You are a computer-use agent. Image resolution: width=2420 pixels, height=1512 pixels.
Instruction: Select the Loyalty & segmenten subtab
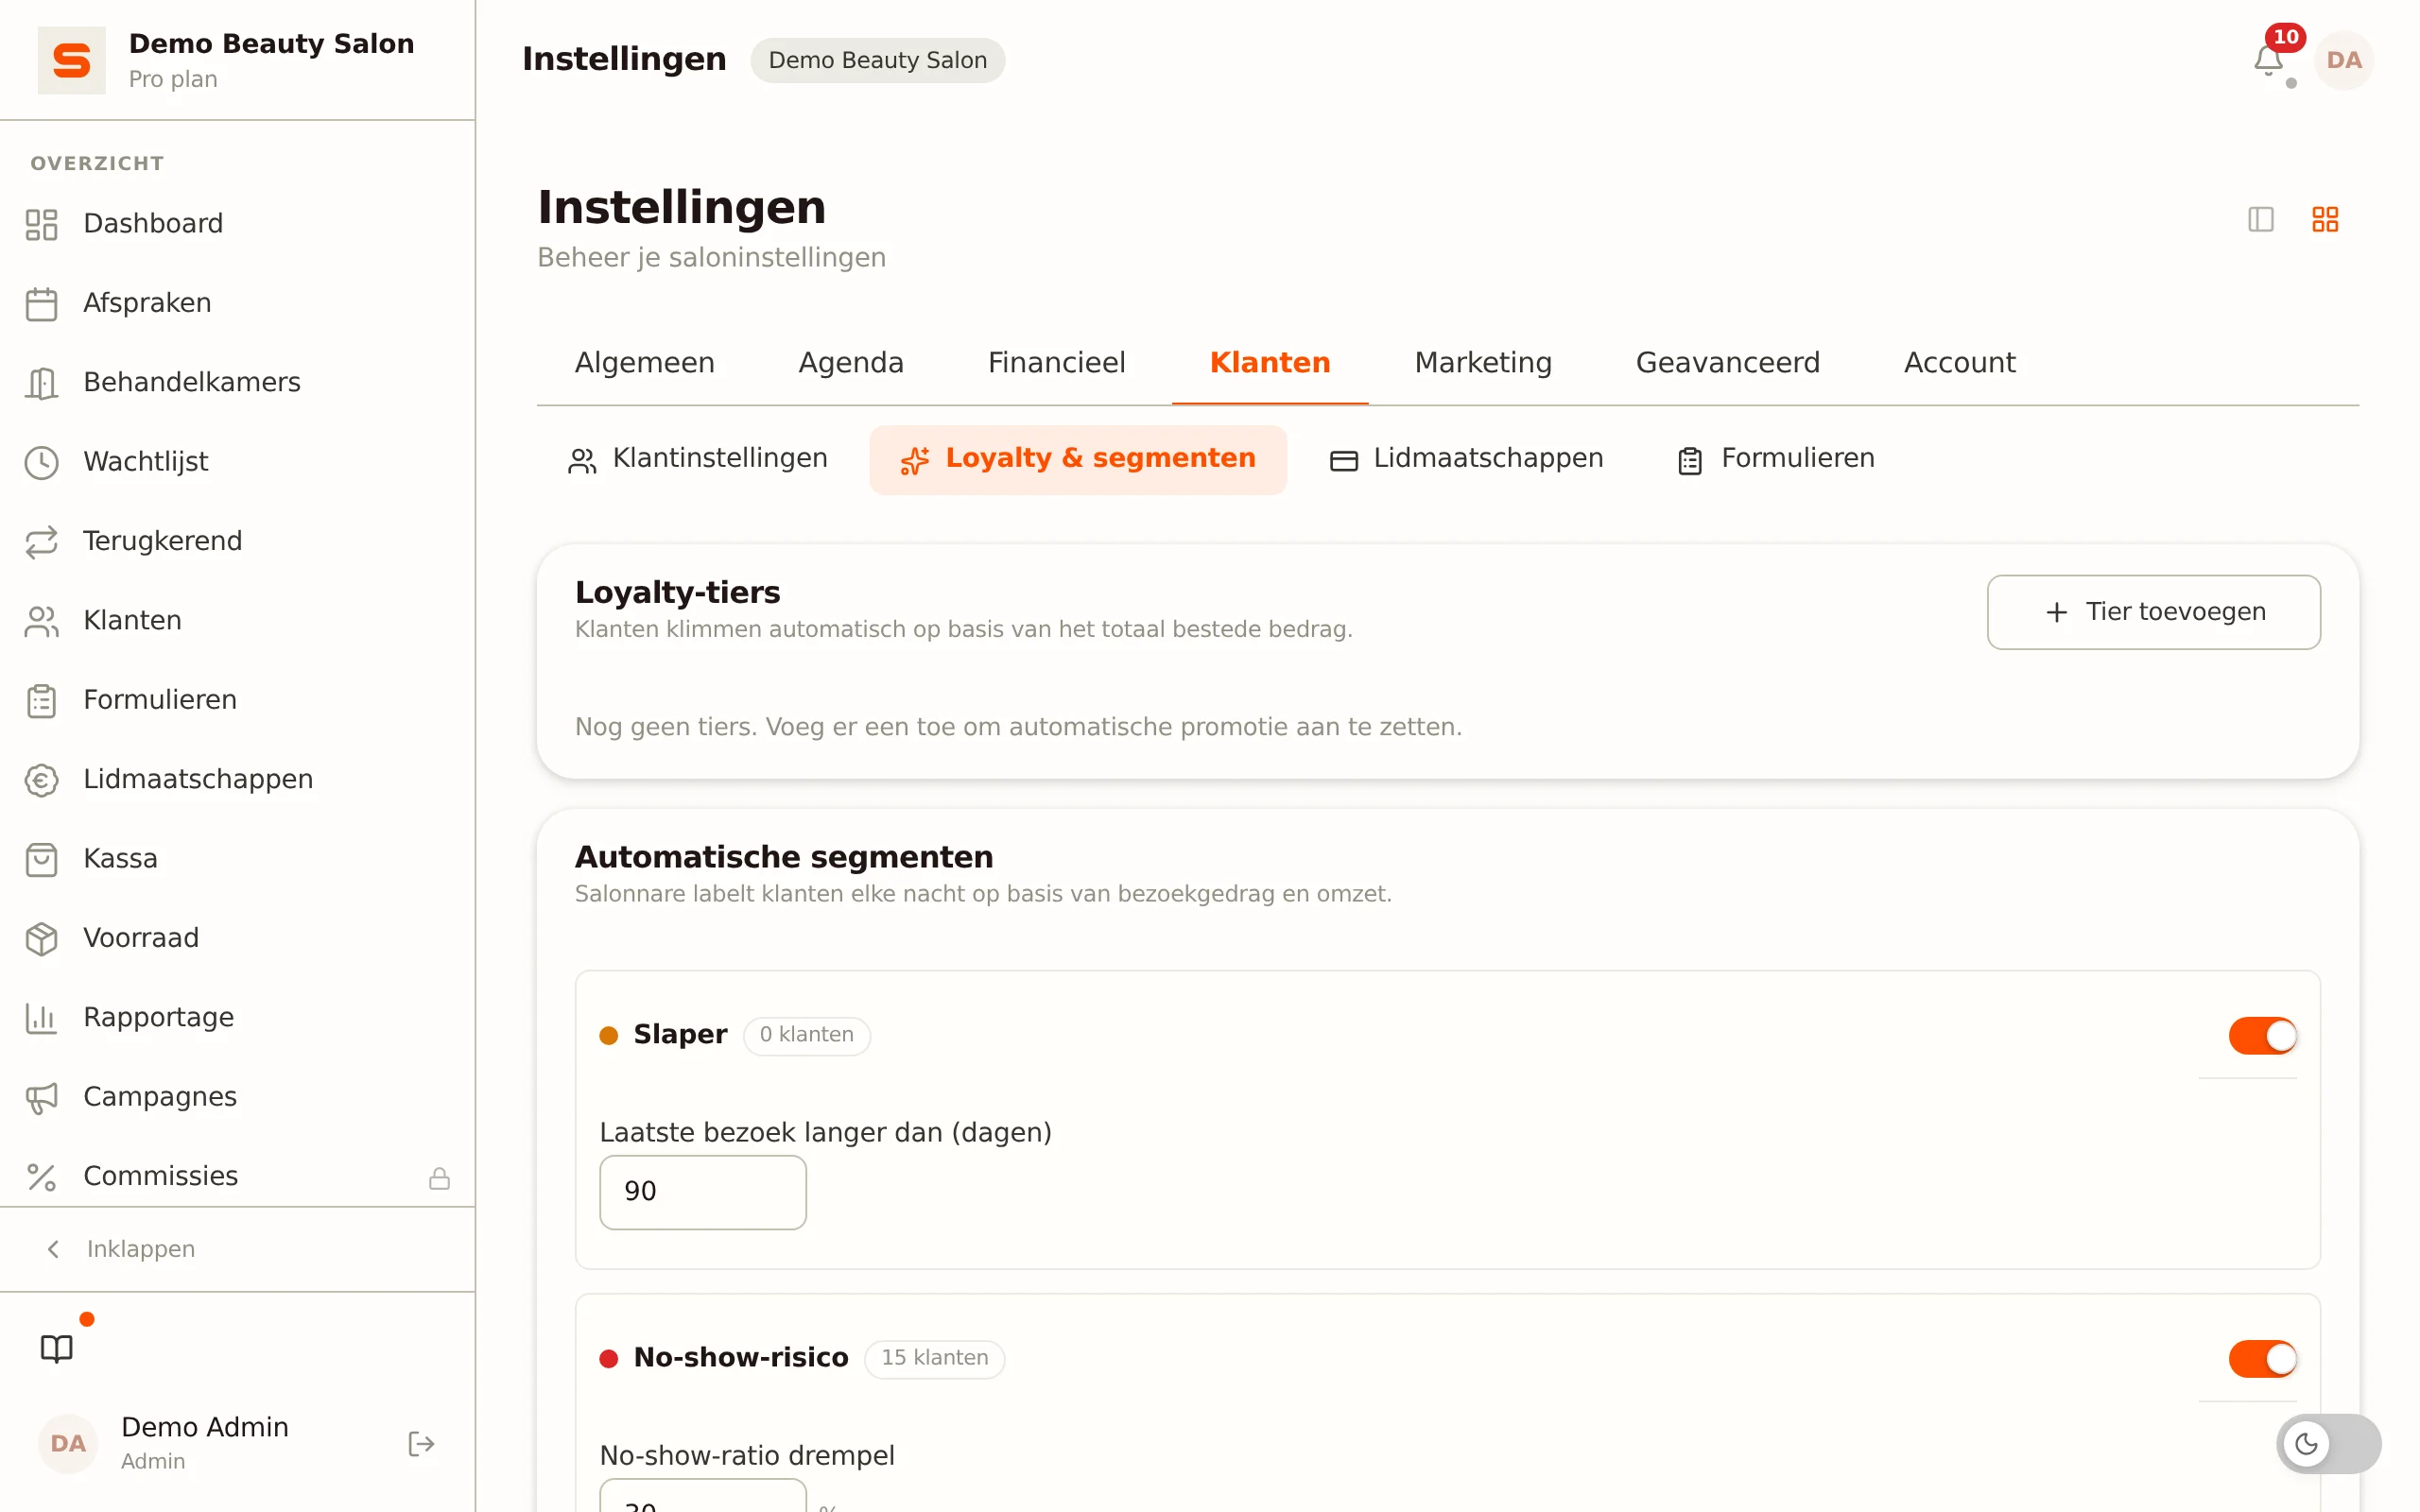pos(1078,459)
